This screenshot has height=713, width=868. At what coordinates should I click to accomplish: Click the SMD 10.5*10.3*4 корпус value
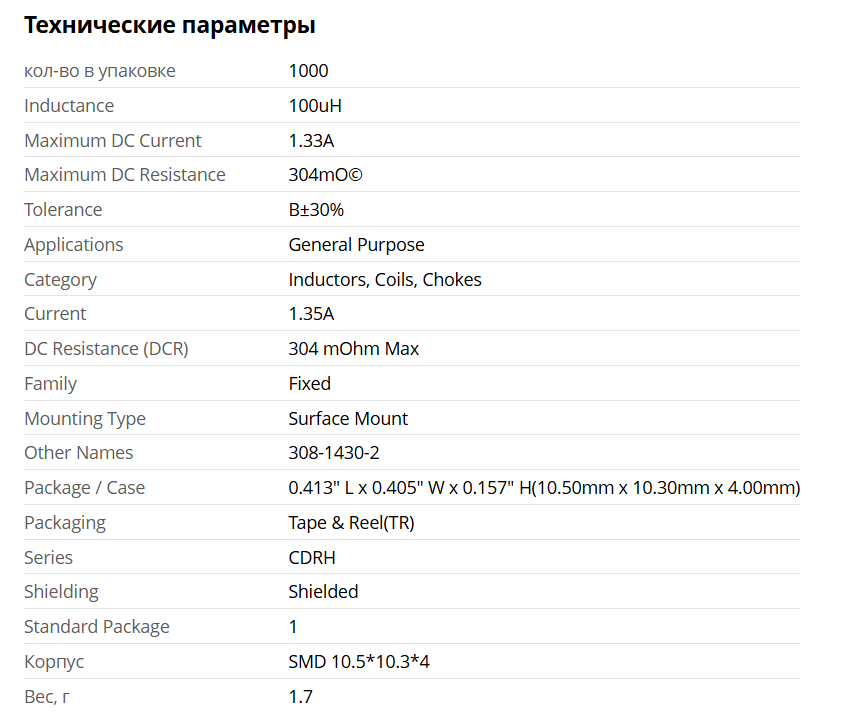(359, 662)
